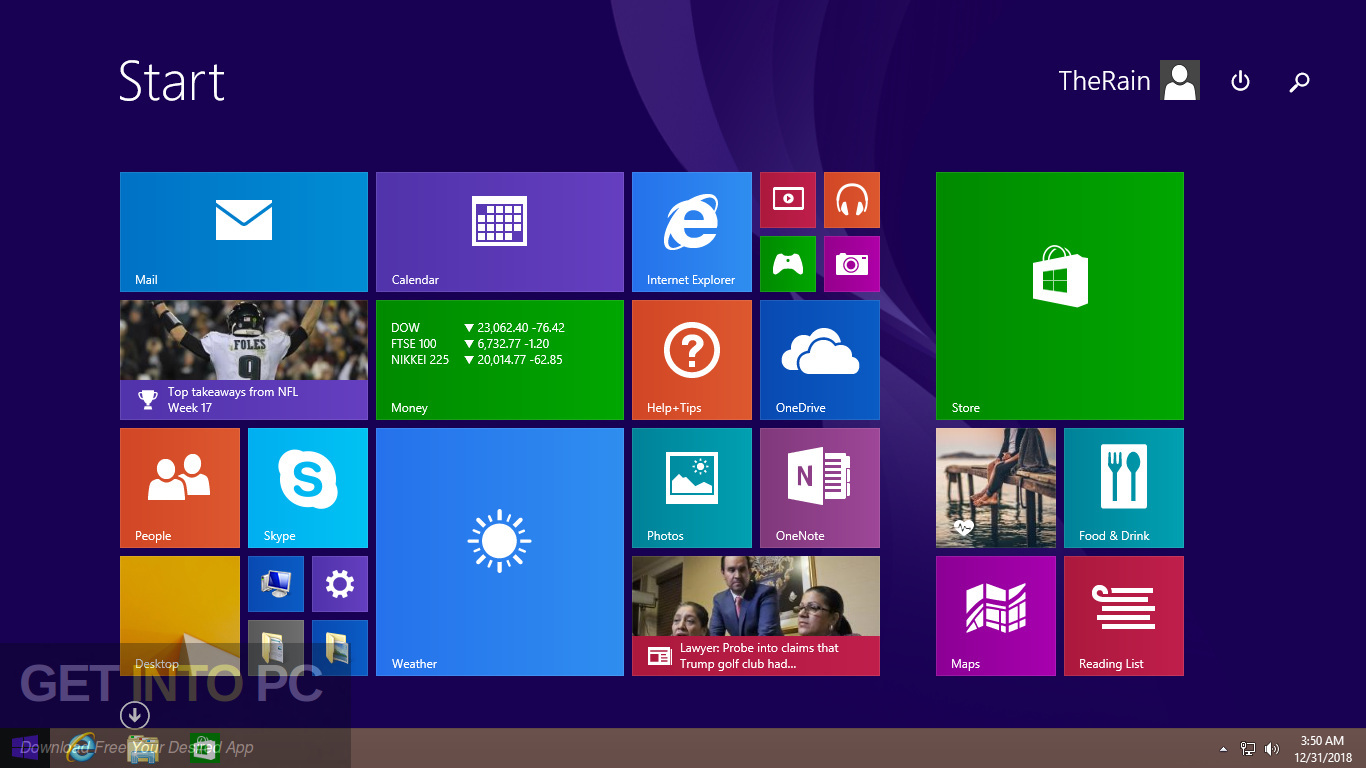Open the Trump golf club news tile
1366x768 pixels.
point(756,616)
